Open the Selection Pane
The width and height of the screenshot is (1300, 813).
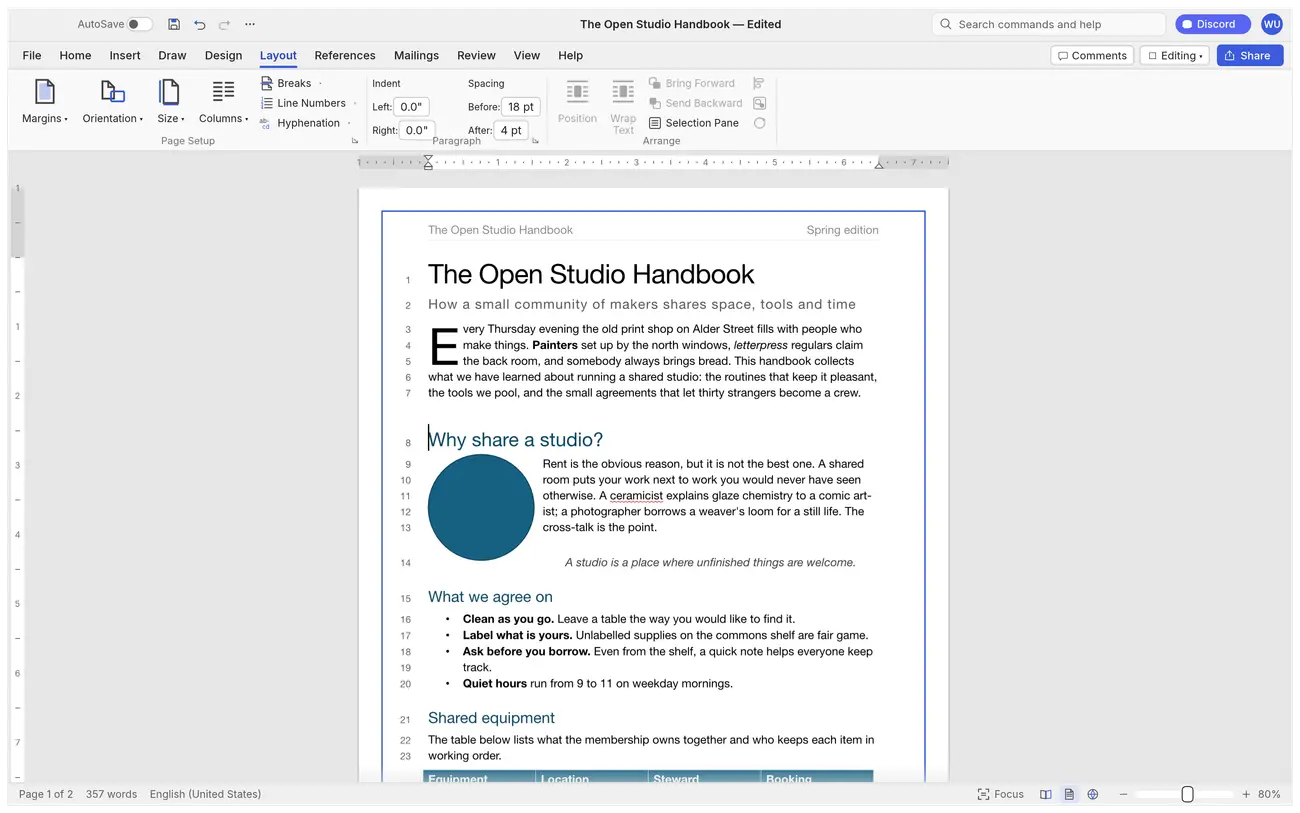pyautogui.click(x=694, y=123)
